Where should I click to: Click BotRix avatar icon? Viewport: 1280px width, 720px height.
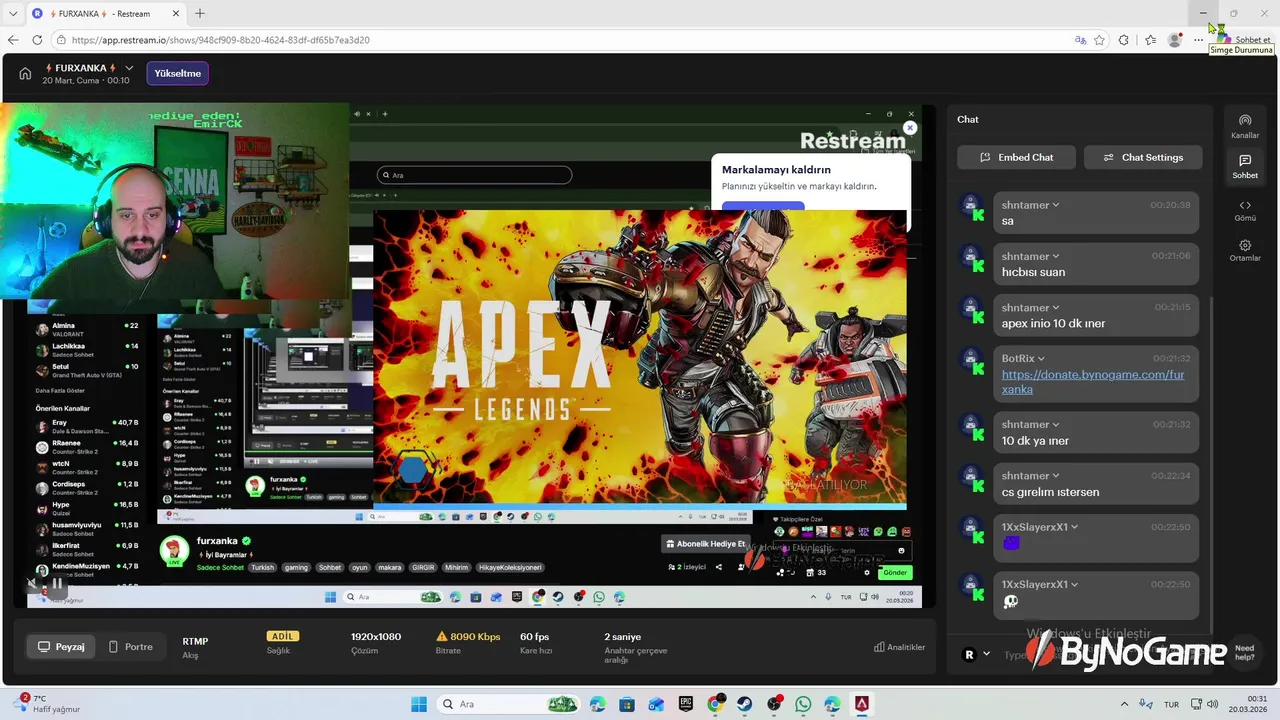(972, 361)
